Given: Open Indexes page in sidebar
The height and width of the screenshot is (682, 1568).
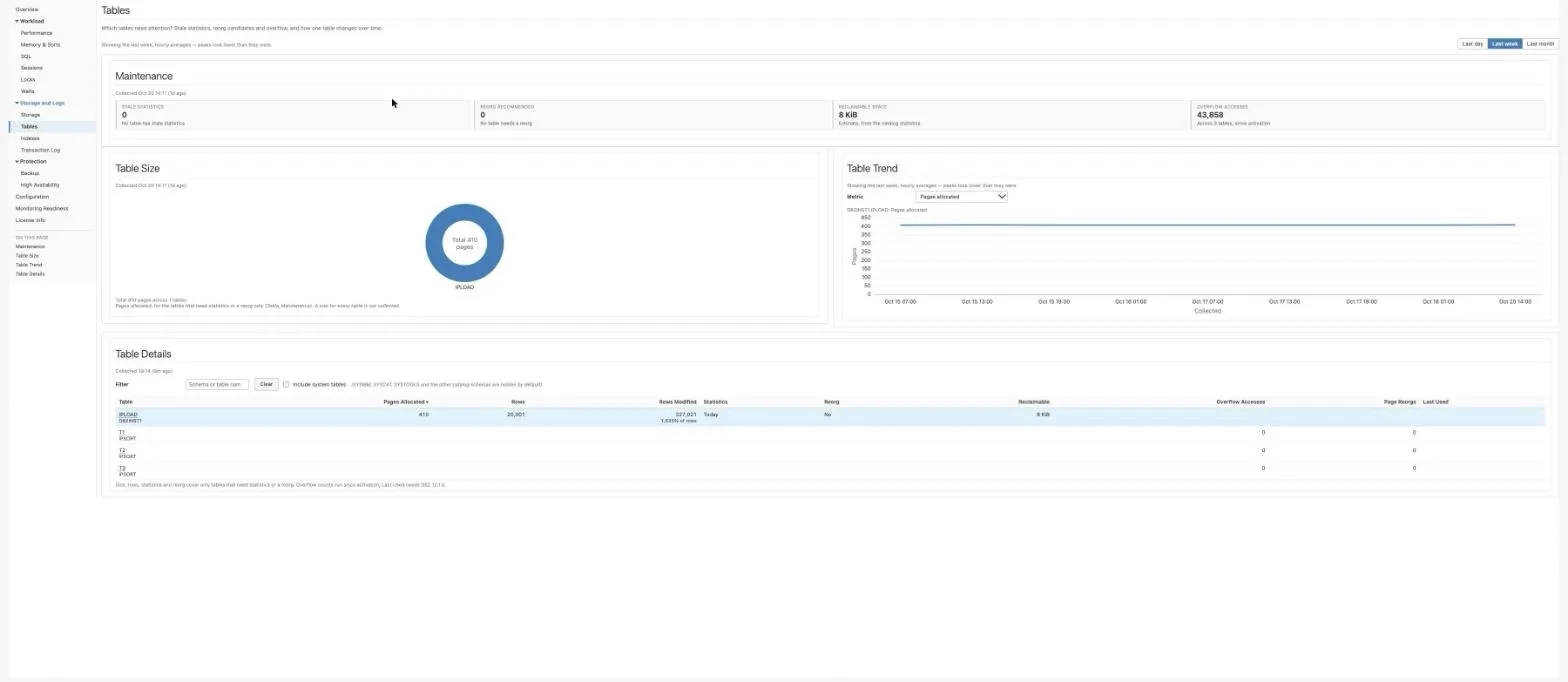Looking at the screenshot, I should 30,138.
